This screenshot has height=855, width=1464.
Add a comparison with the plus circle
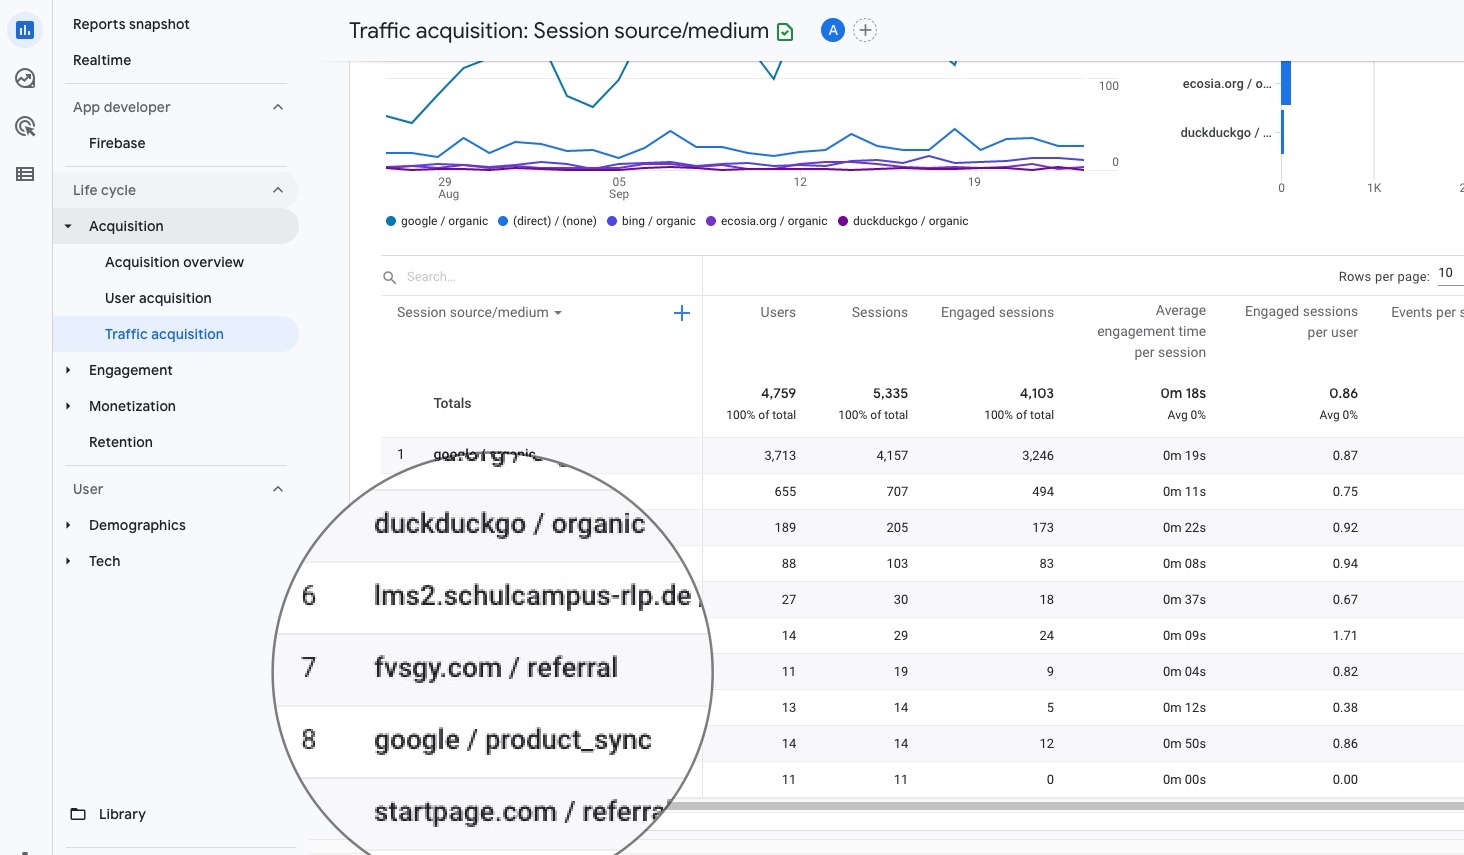[865, 31]
